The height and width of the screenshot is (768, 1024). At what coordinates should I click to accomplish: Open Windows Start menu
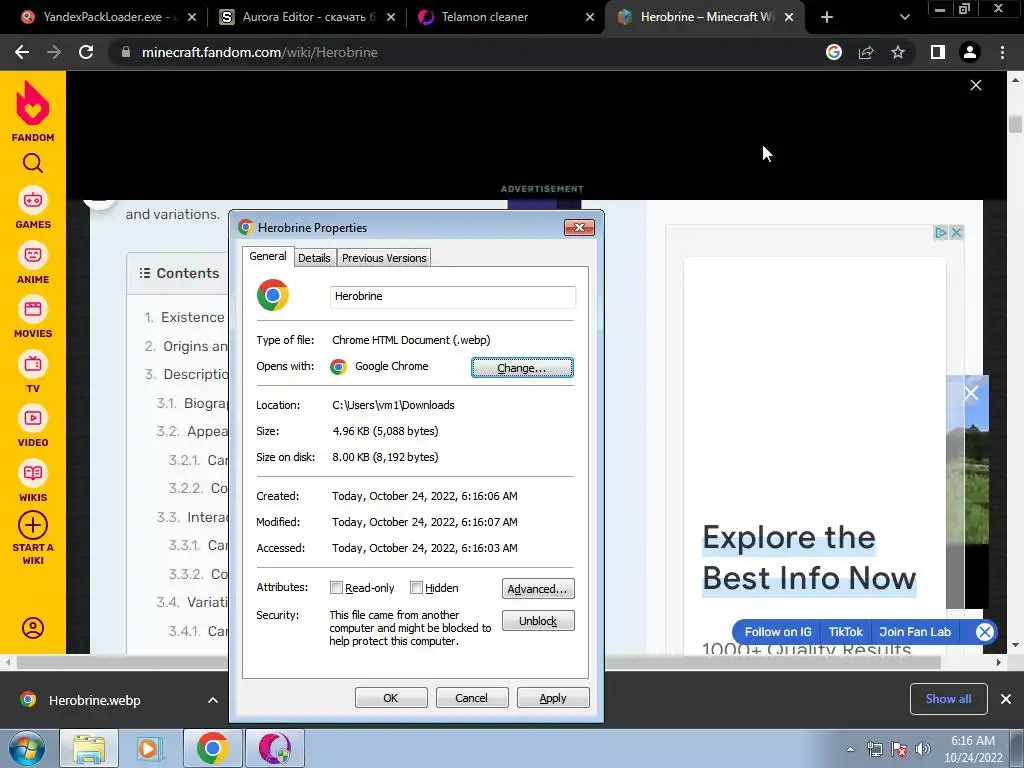(x=26, y=748)
